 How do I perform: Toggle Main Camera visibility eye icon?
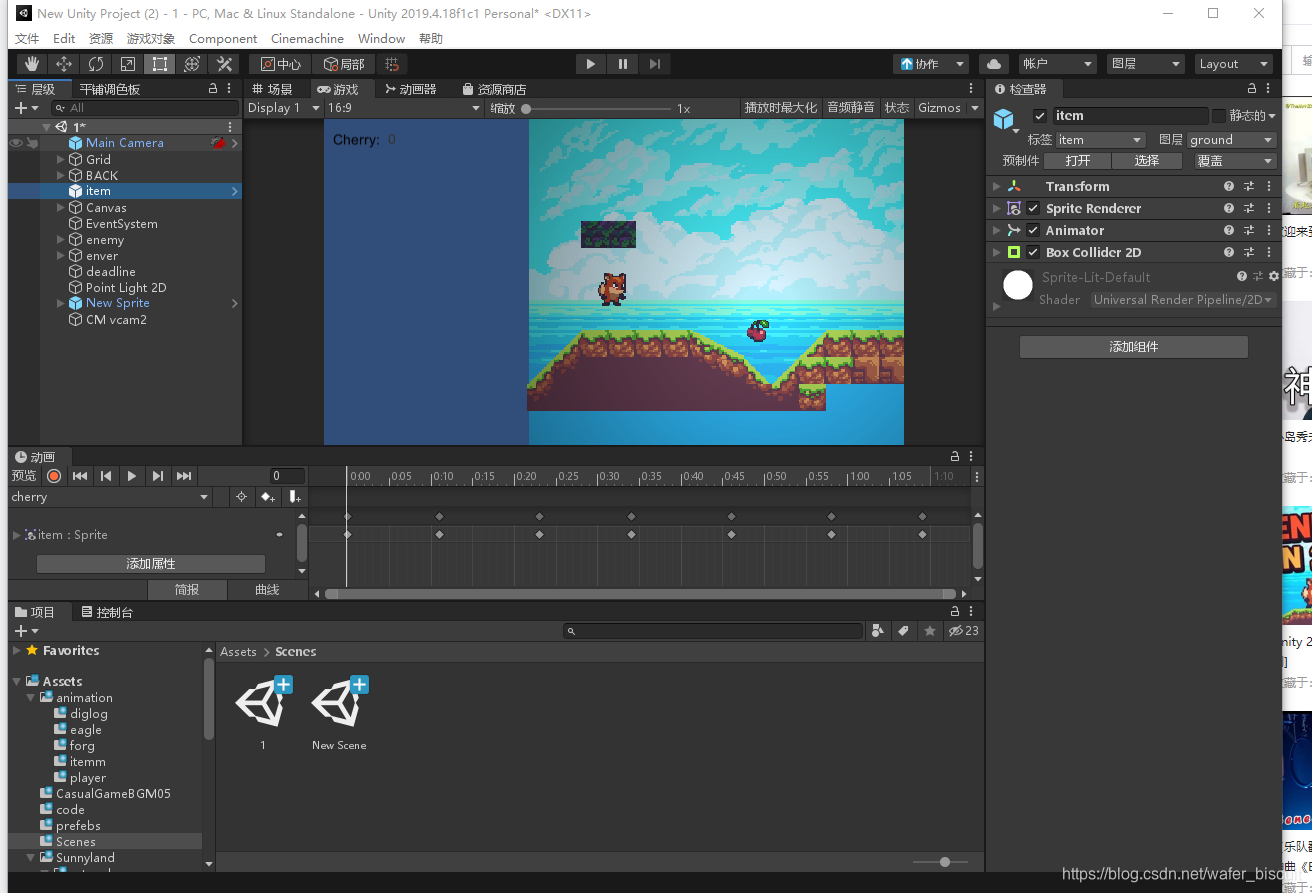[x=16, y=143]
